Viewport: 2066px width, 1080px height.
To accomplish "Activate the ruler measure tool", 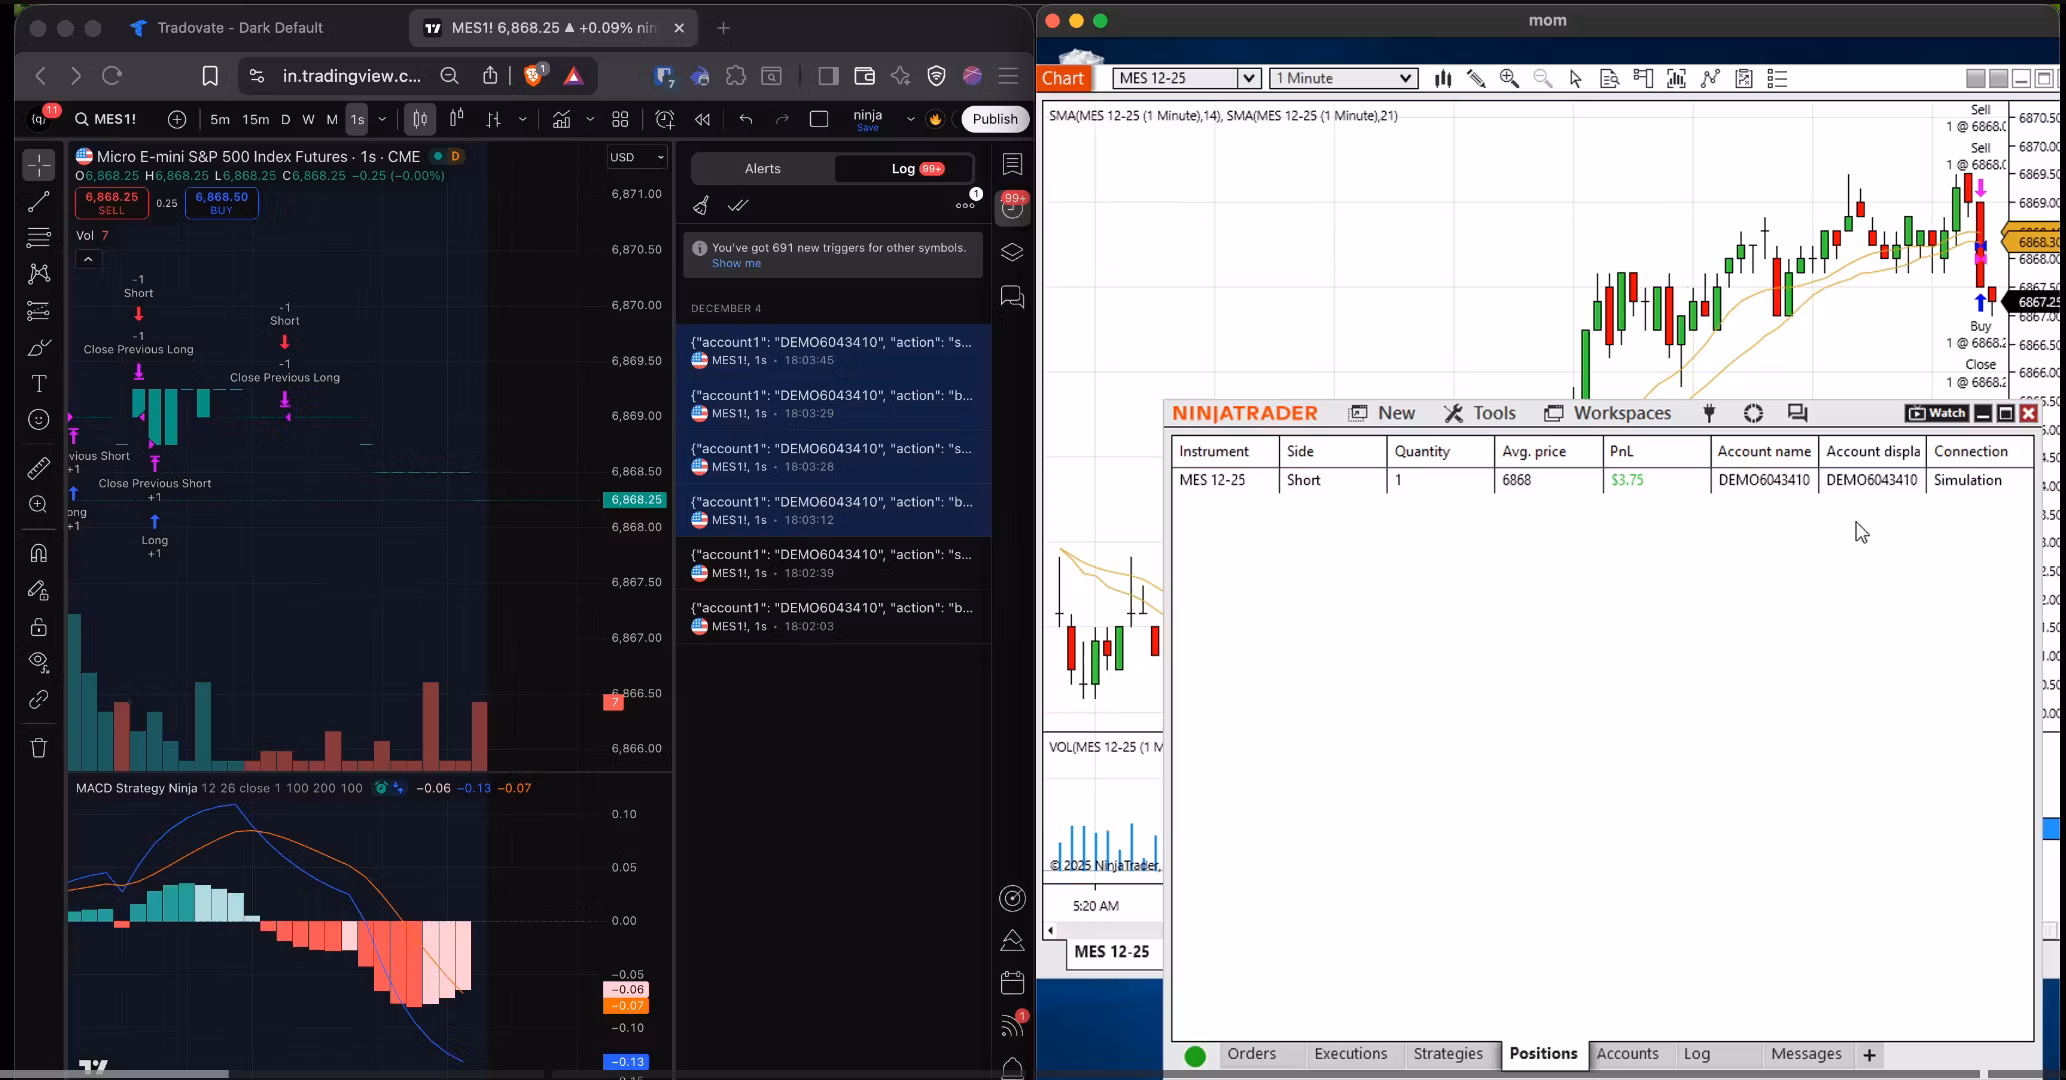I will tap(39, 468).
